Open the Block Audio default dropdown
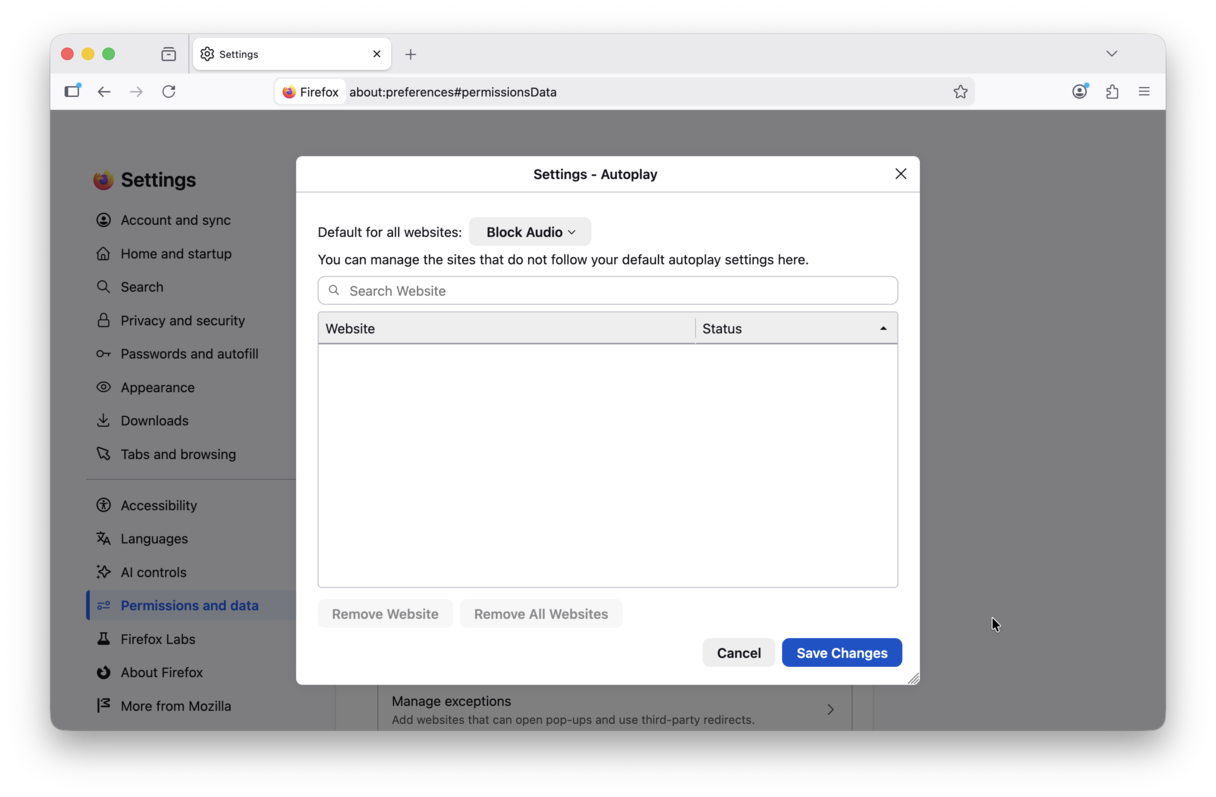The height and width of the screenshot is (797, 1216). point(530,232)
